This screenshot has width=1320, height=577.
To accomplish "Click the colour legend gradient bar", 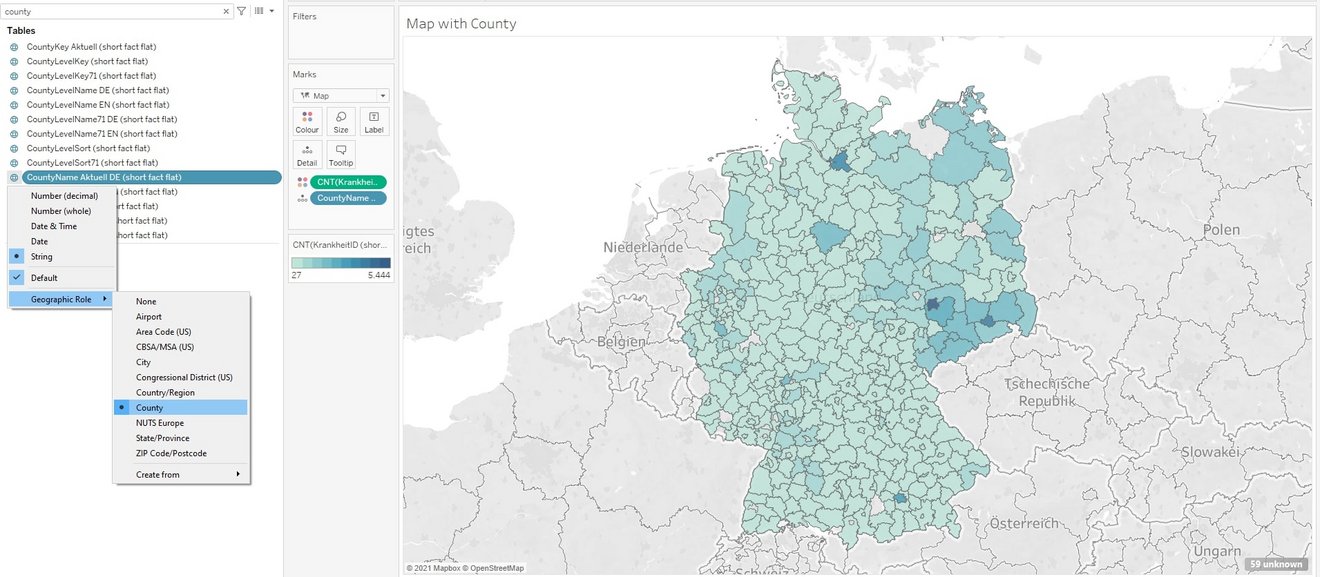I will pos(340,263).
